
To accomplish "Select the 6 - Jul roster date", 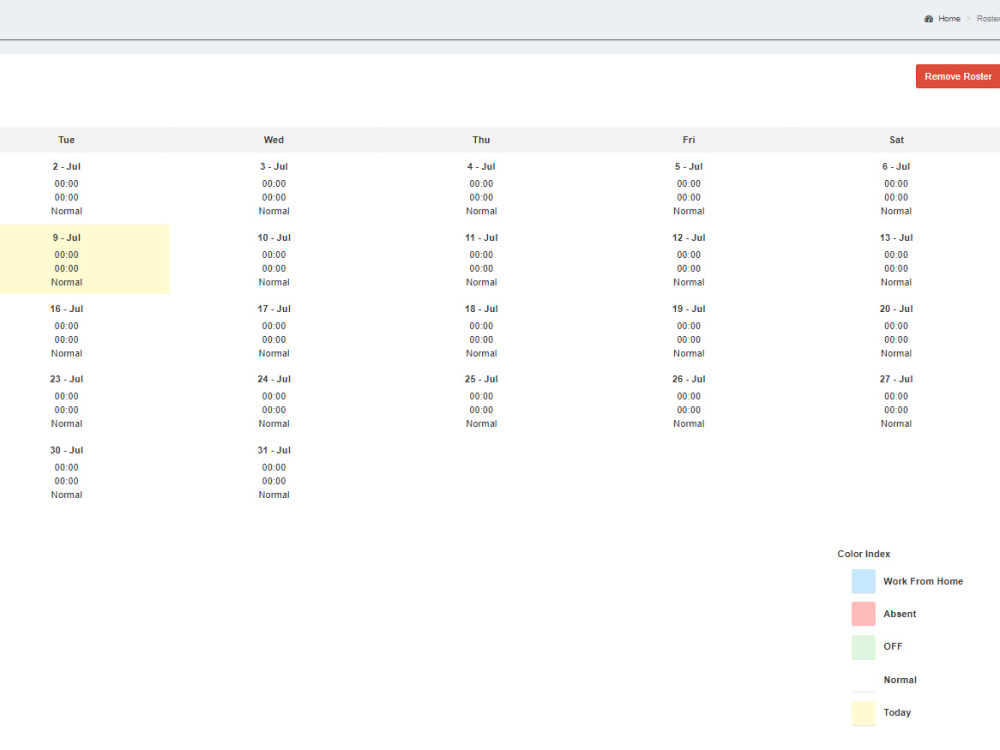I will pos(896,166).
